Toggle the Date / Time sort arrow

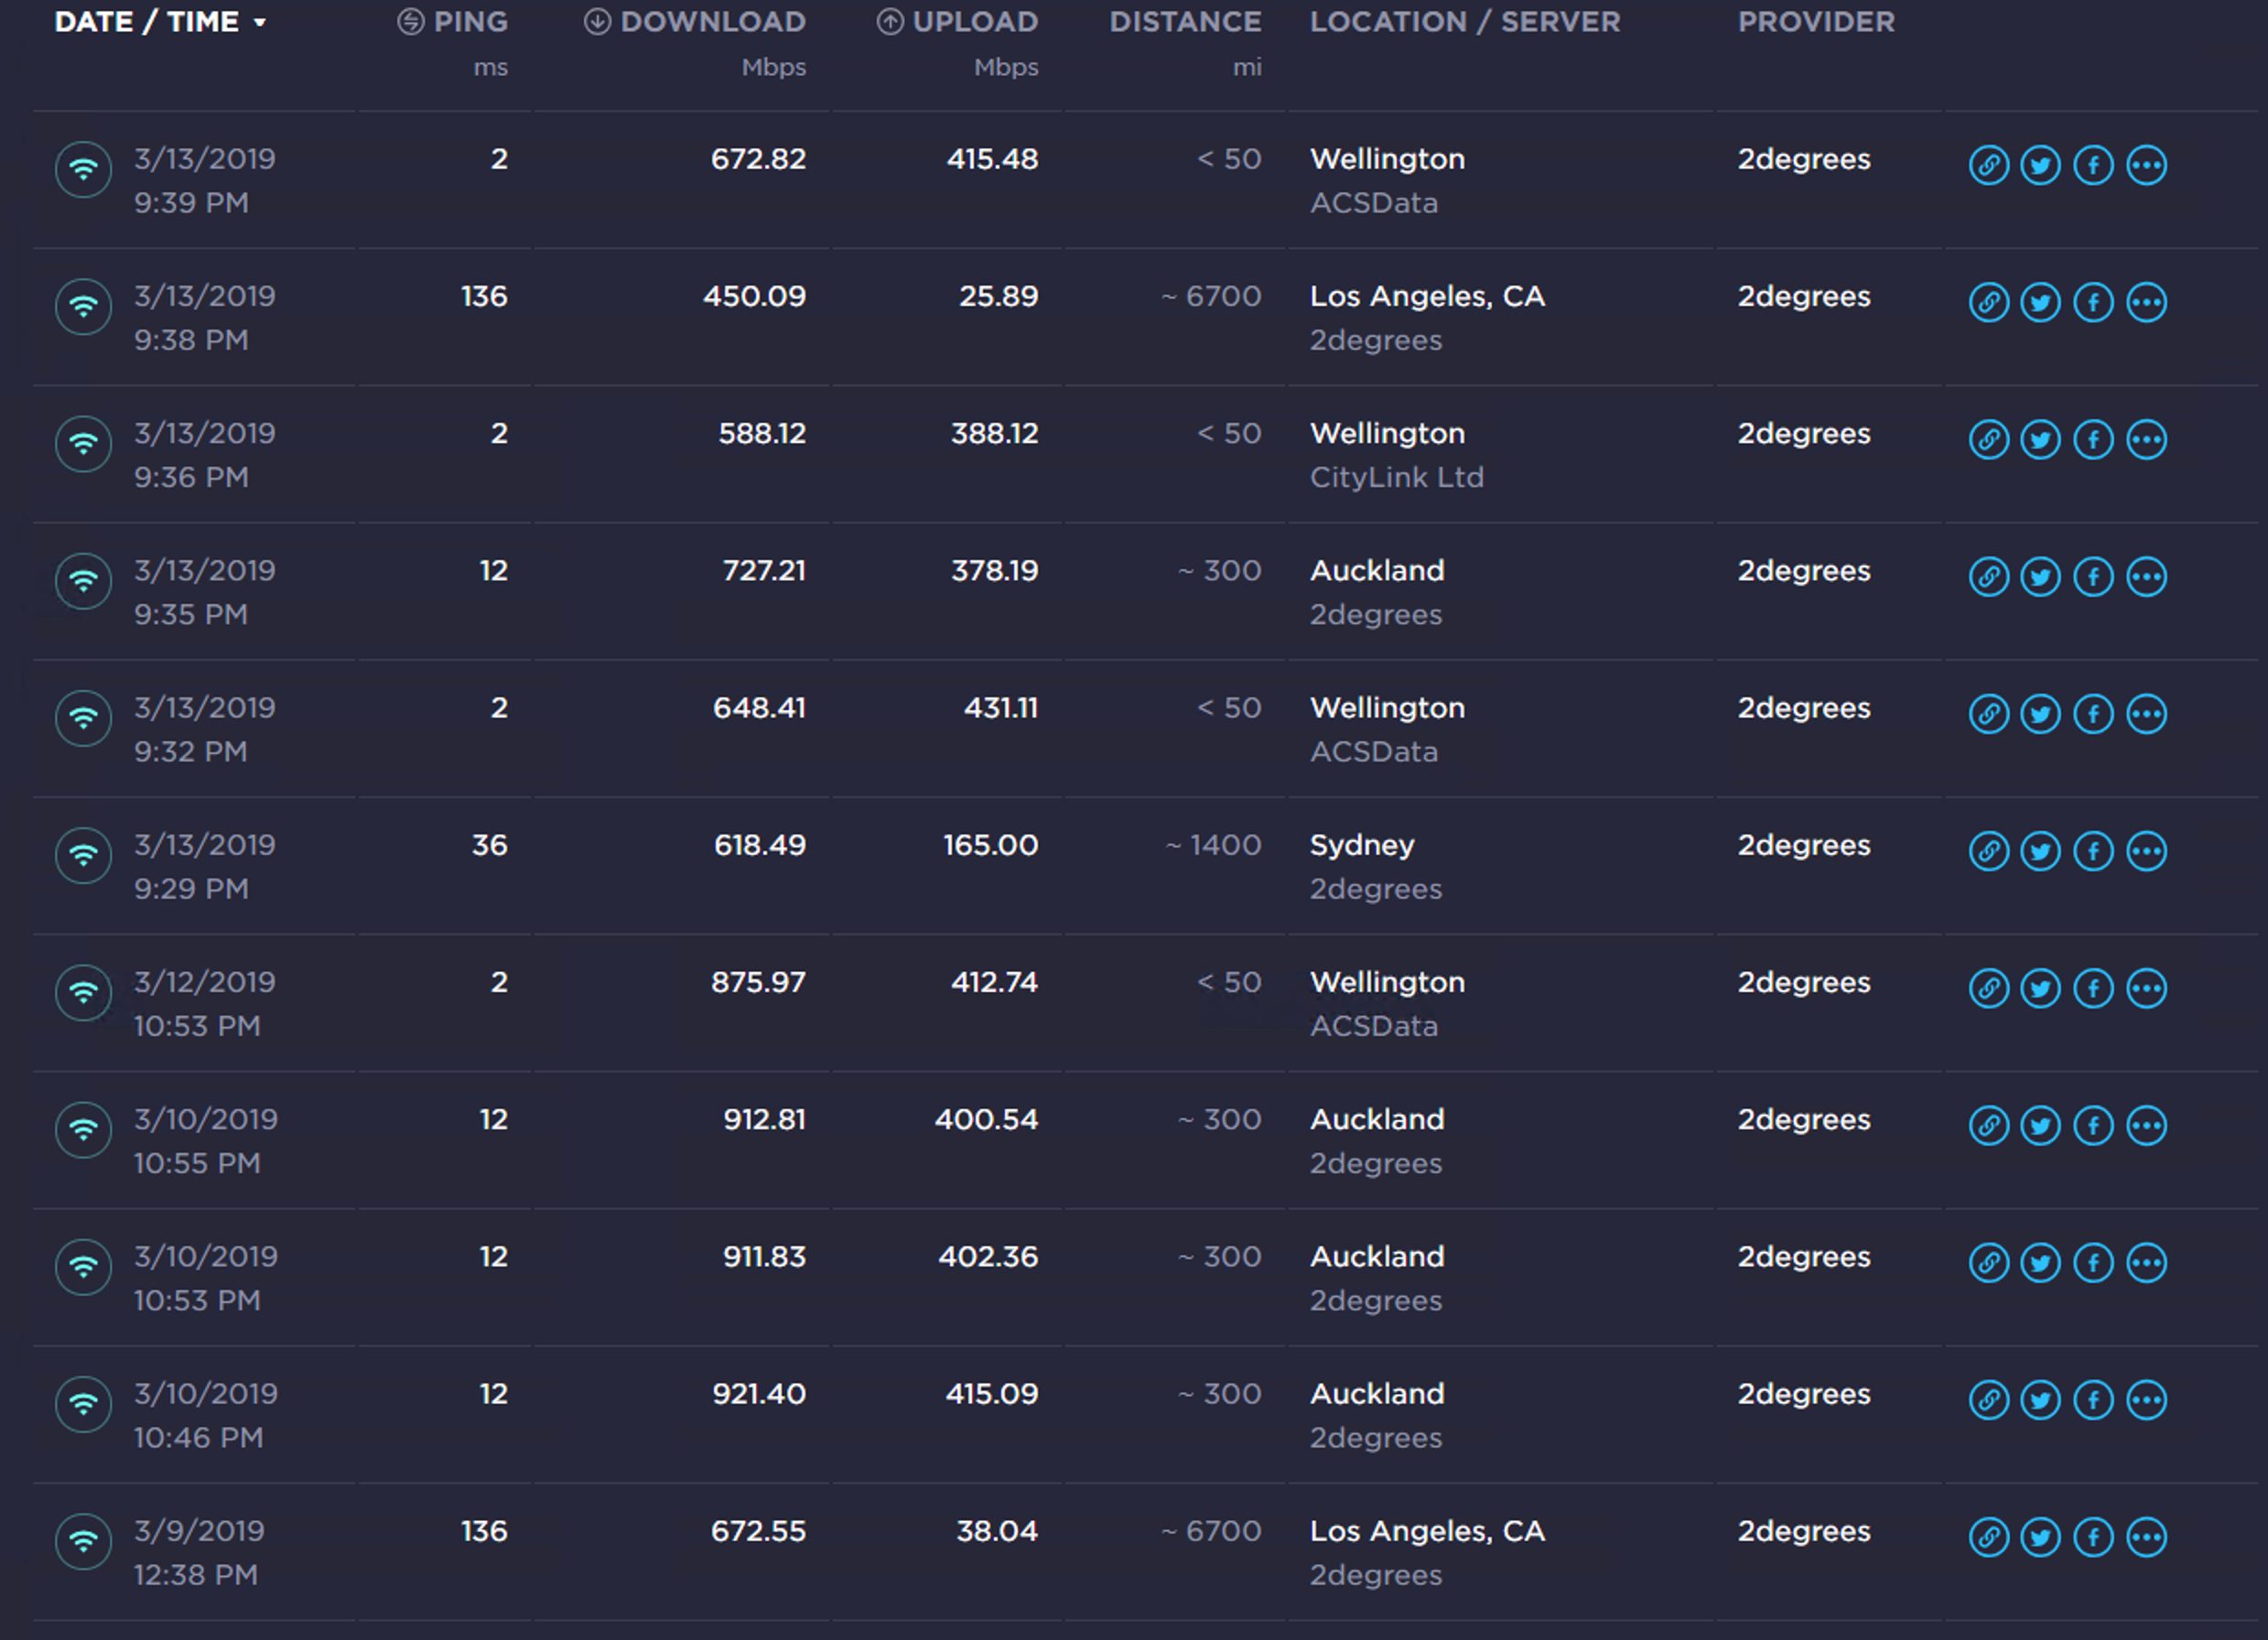click(x=259, y=22)
